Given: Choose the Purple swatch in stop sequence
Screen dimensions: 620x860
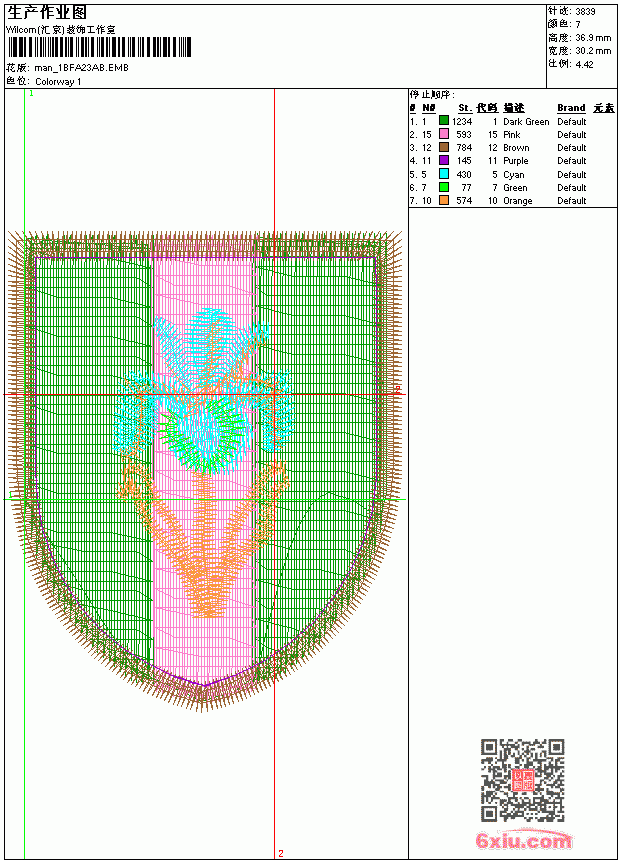Looking at the screenshot, I should [x=444, y=160].
